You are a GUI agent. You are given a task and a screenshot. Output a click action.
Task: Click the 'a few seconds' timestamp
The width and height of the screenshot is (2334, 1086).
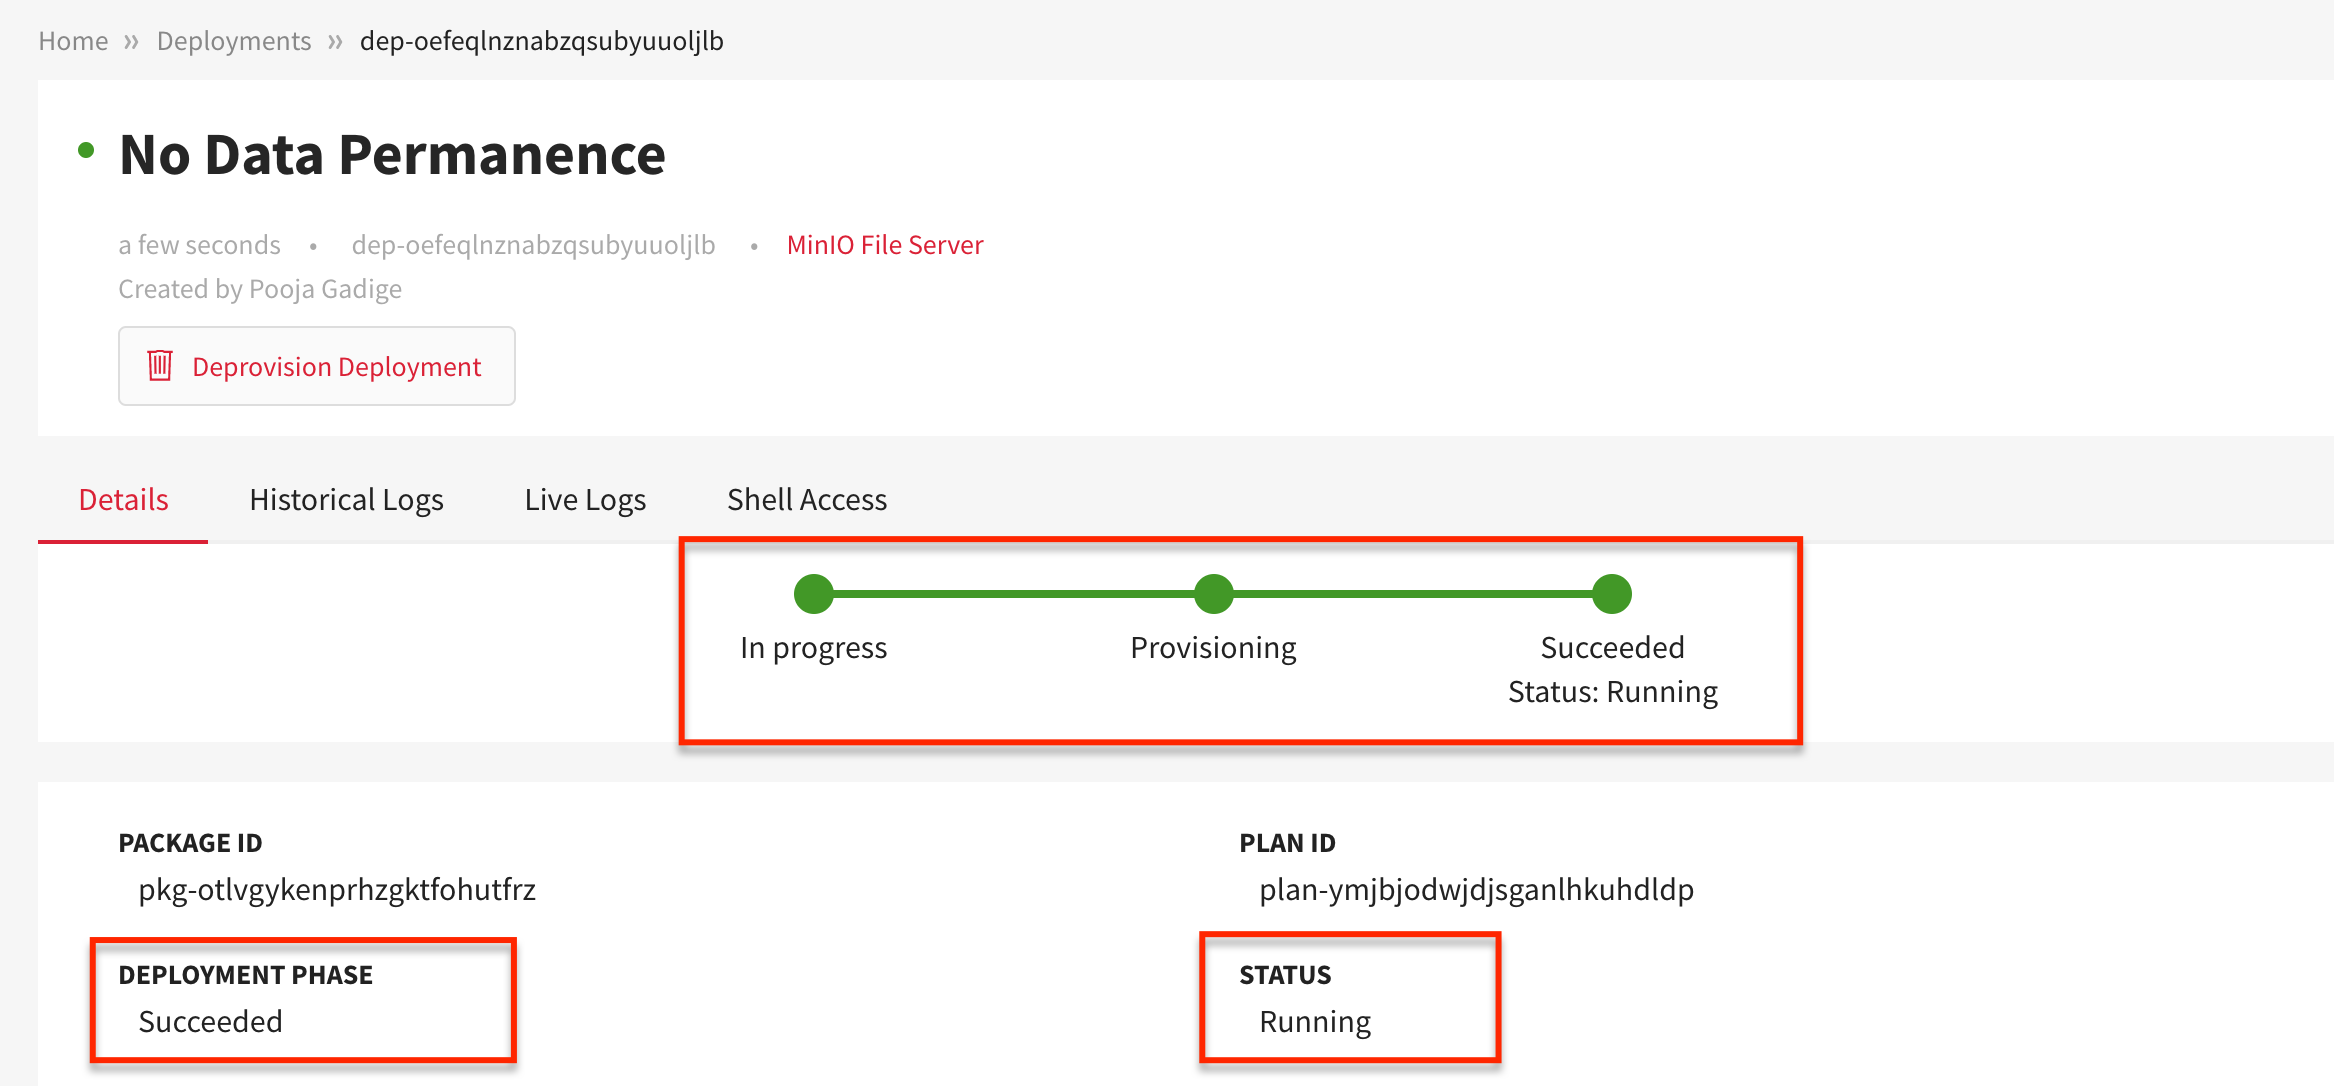(x=199, y=245)
